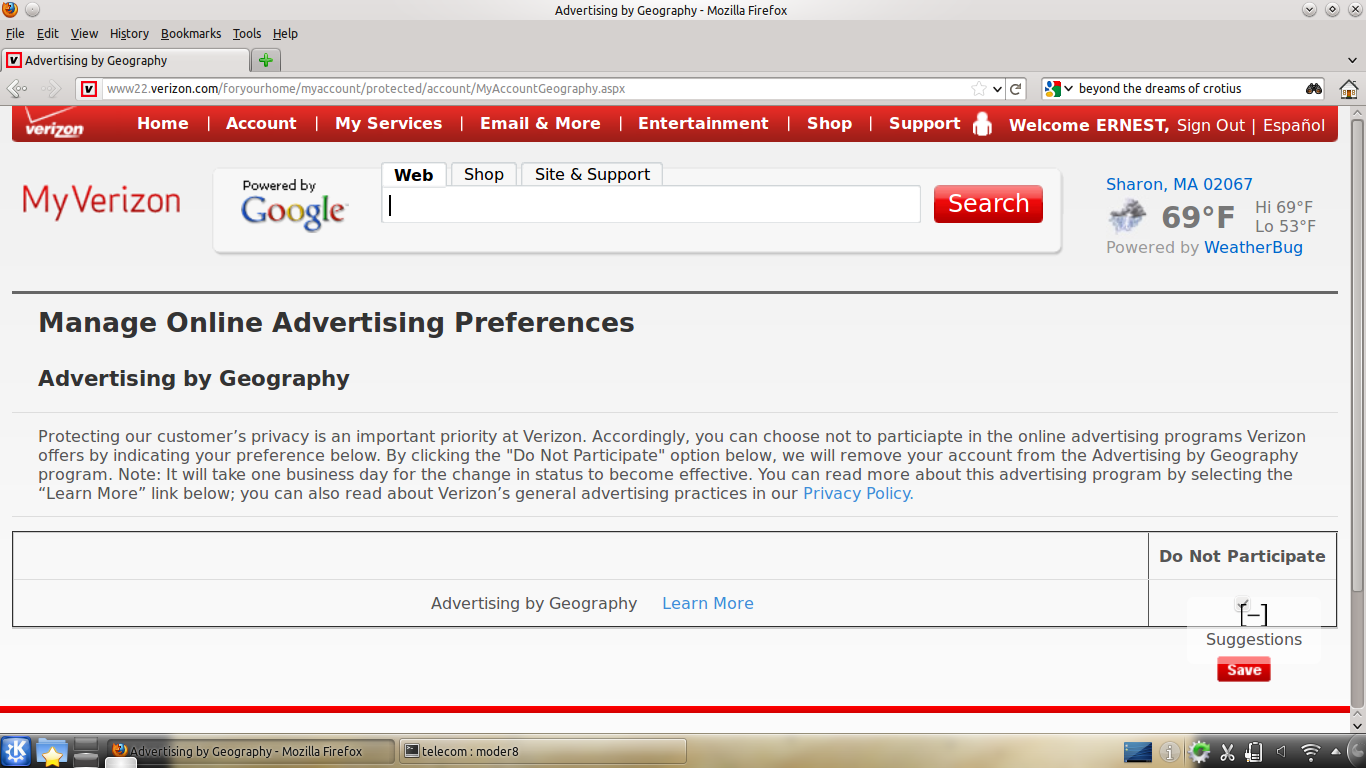Open the WeatherBug link
Screen dimensions: 1366x768
pos(1253,247)
